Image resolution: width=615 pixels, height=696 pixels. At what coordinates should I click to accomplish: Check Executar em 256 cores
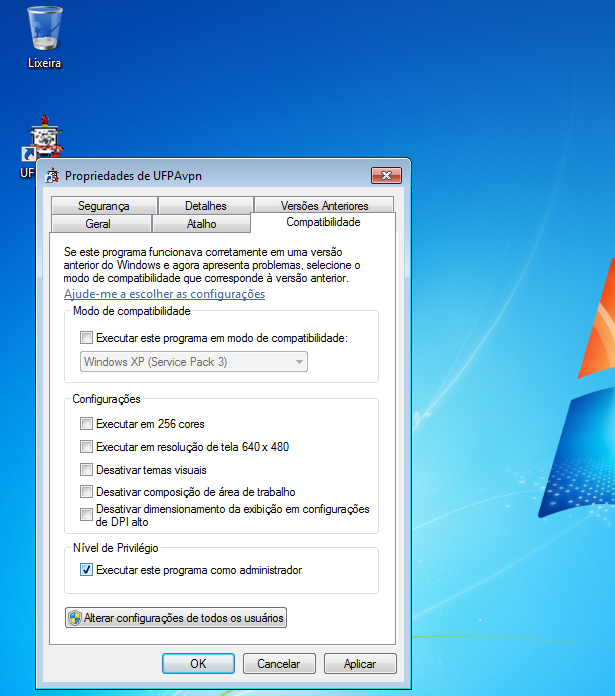click(x=86, y=424)
